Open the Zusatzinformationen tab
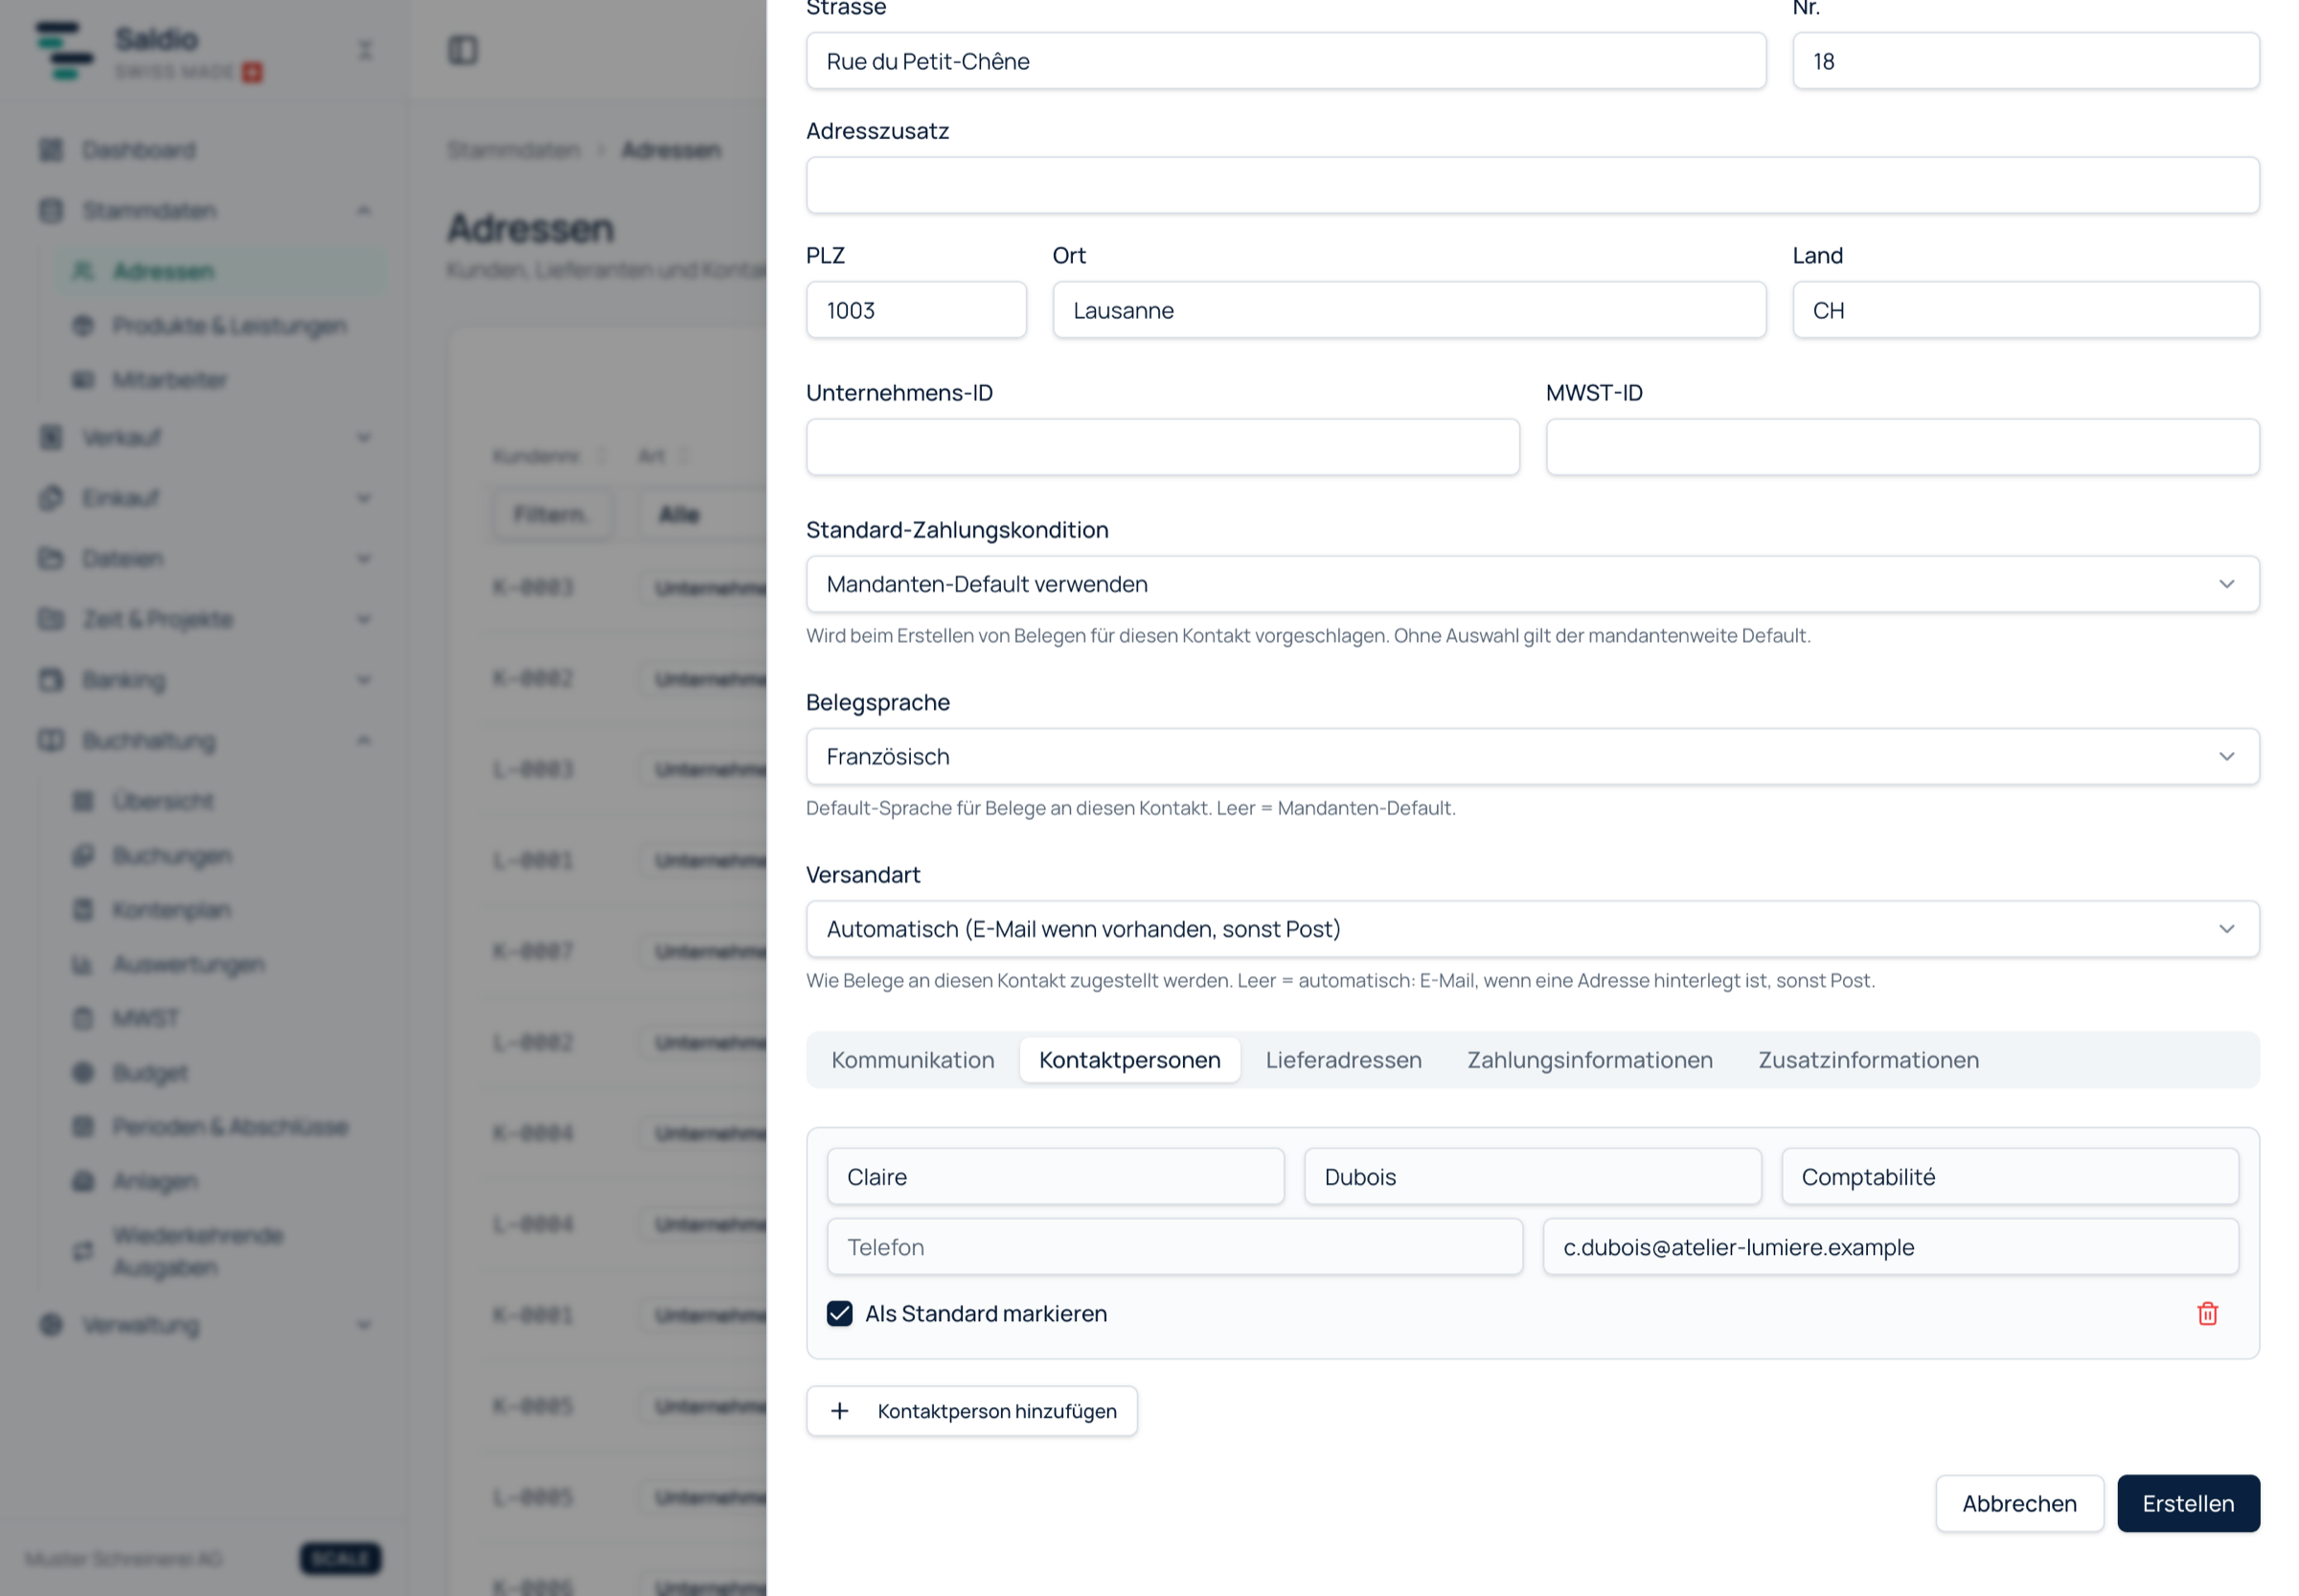Image resolution: width=2299 pixels, height=1596 pixels. 1868,1060
